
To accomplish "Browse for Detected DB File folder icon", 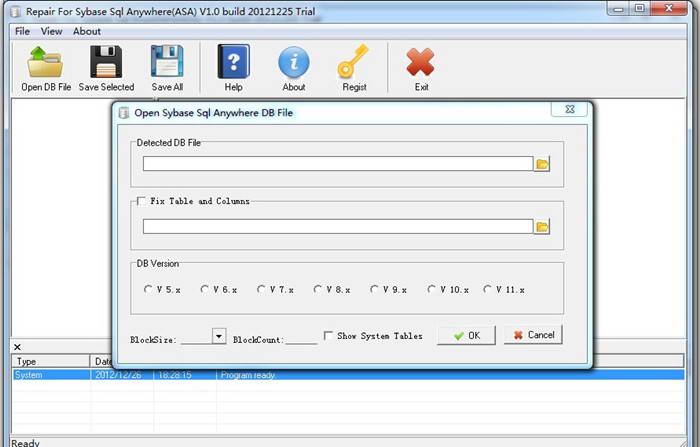I will [x=542, y=164].
